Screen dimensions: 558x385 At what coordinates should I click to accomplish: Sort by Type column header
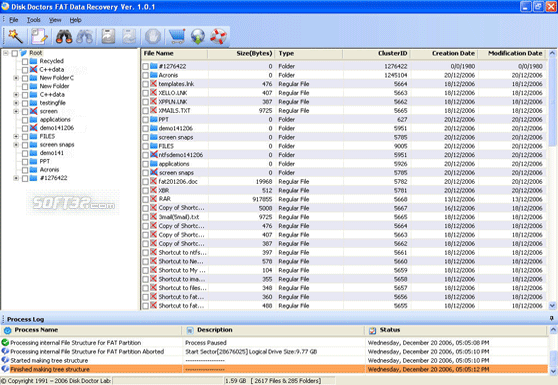(x=309, y=53)
